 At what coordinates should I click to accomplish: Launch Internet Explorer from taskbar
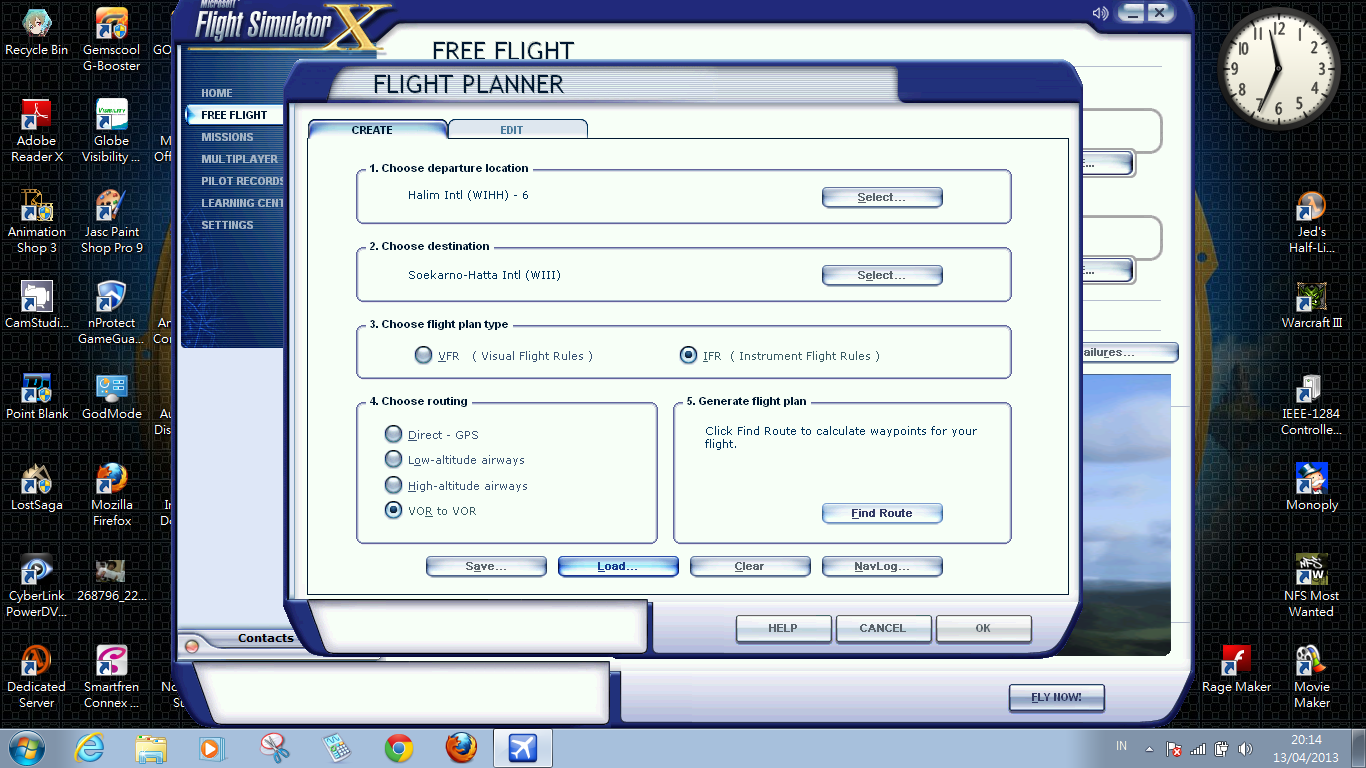pos(90,748)
